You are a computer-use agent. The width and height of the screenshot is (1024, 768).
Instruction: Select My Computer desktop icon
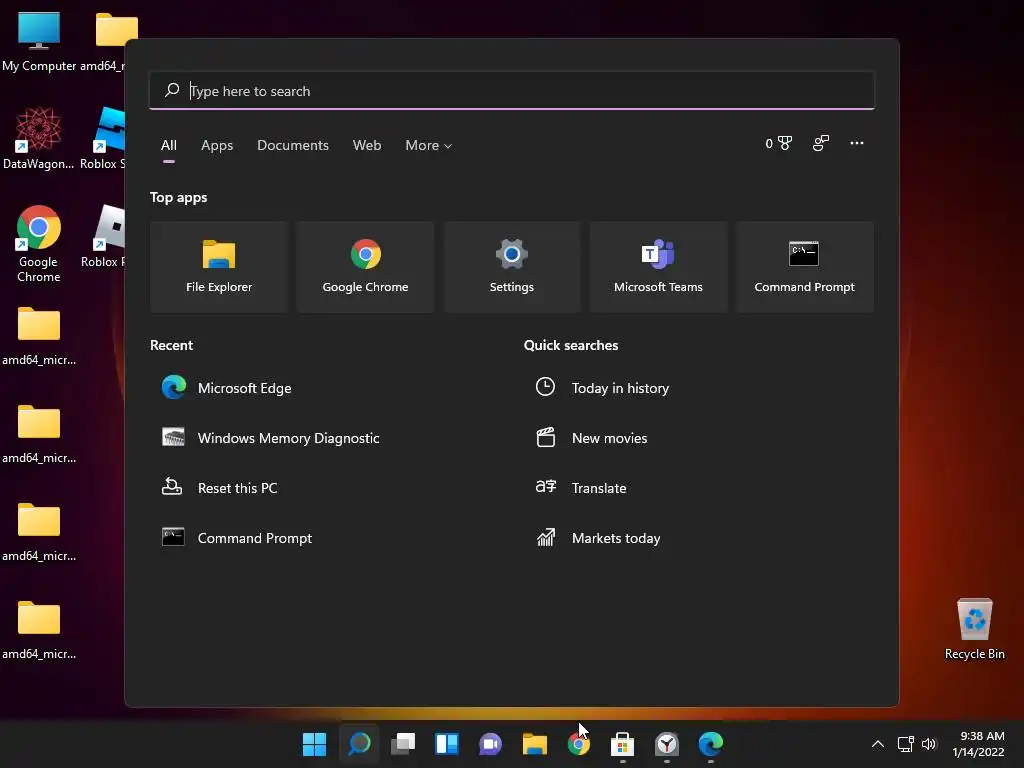click(39, 41)
